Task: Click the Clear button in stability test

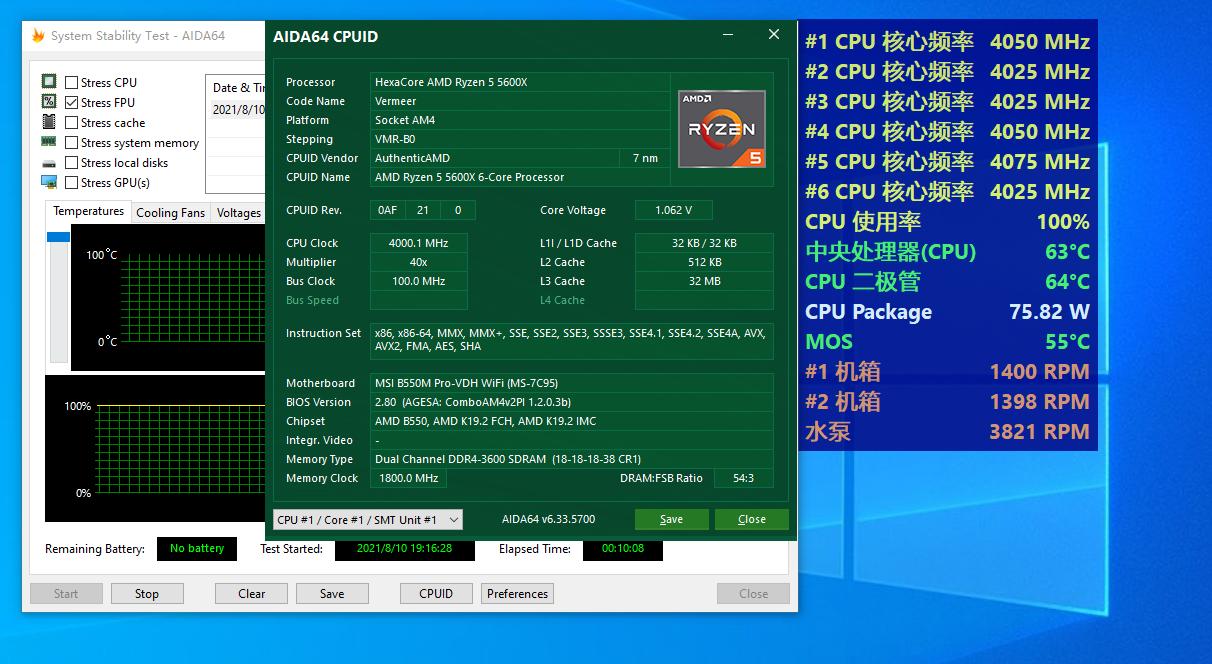Action: (x=252, y=593)
